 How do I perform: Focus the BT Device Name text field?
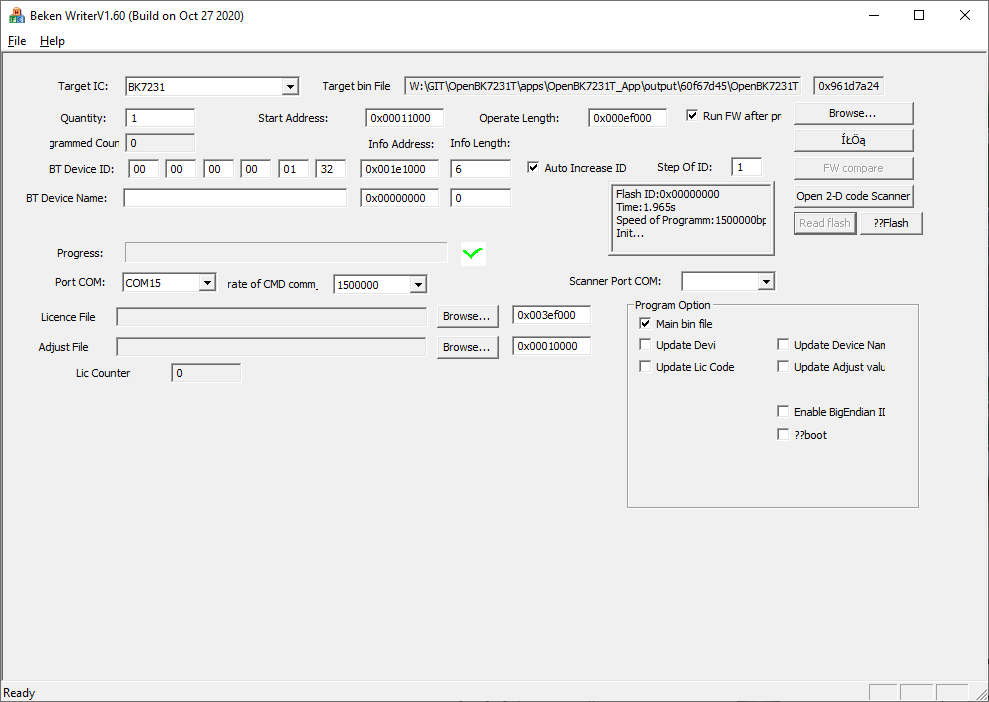click(235, 198)
